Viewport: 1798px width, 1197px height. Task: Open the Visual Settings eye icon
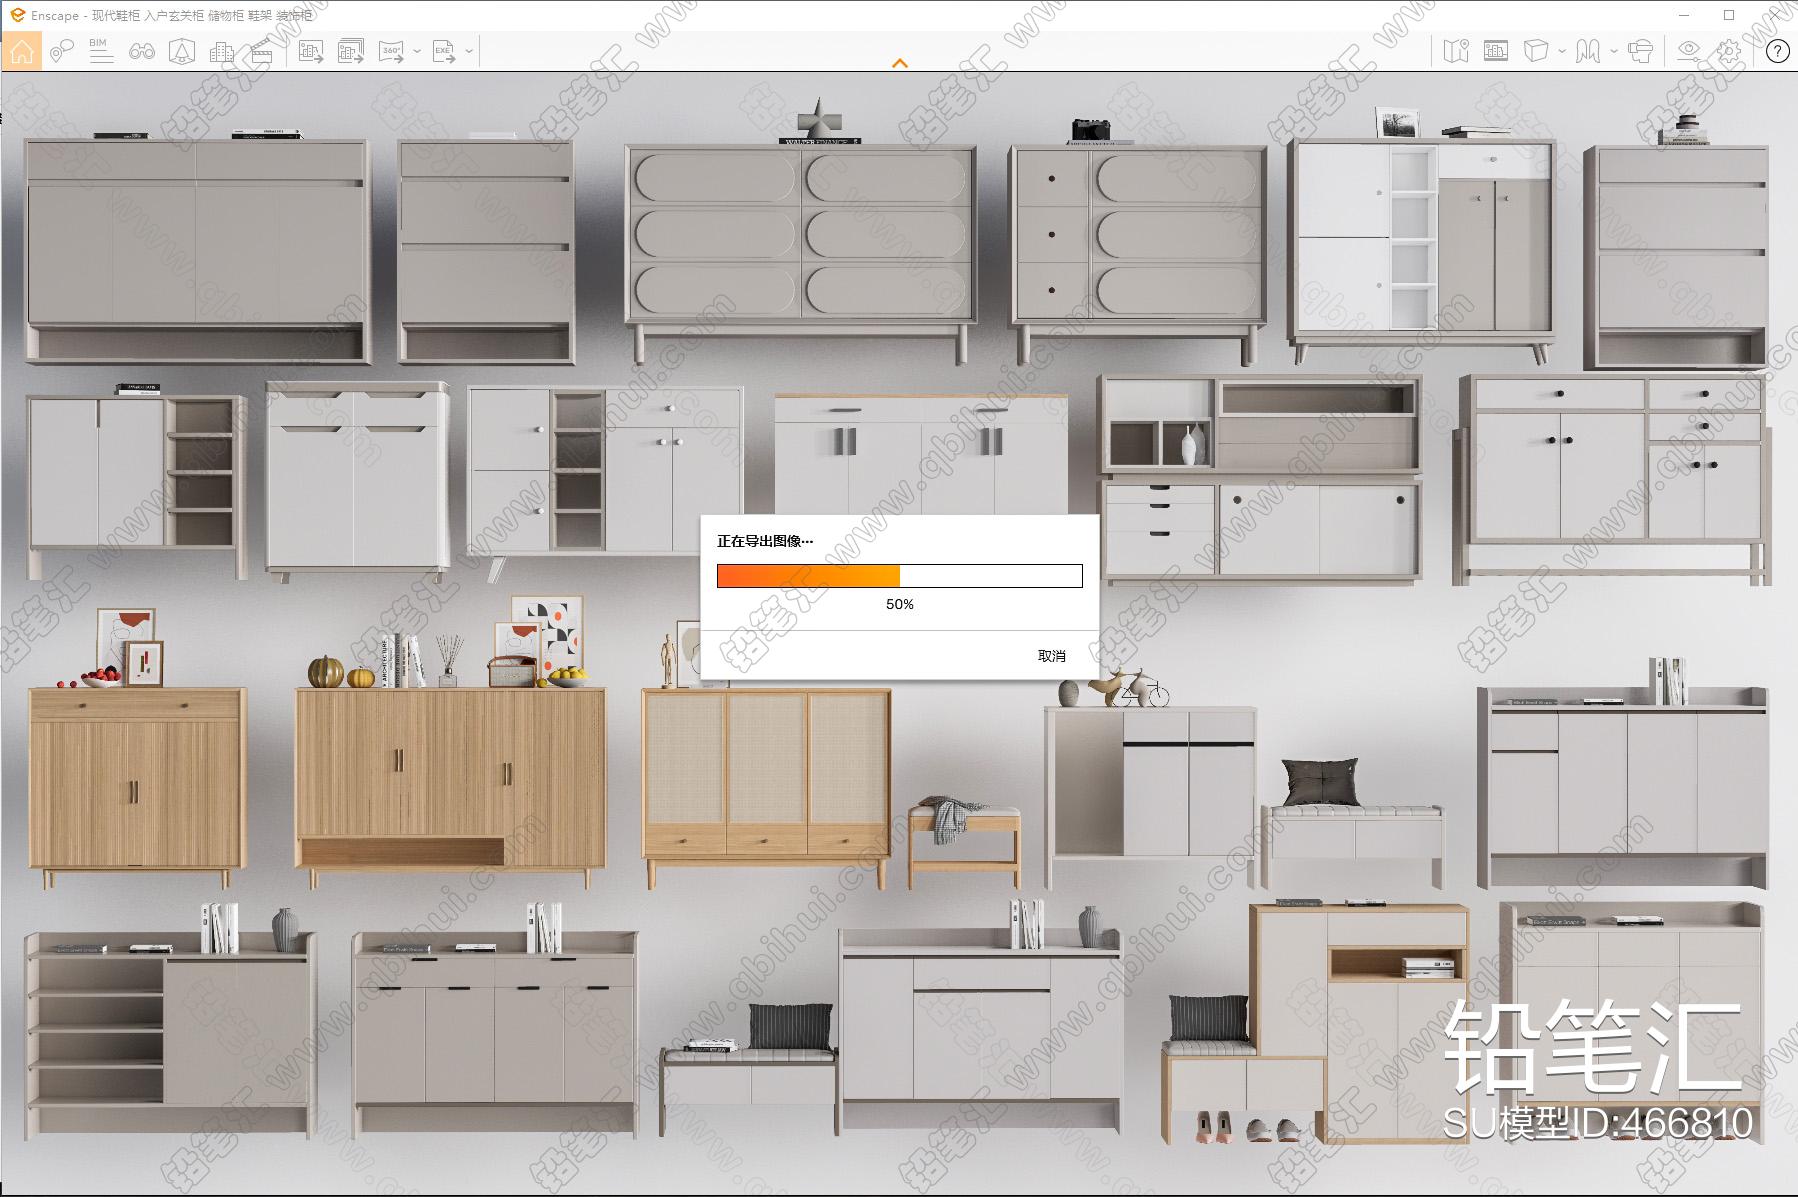(1689, 51)
